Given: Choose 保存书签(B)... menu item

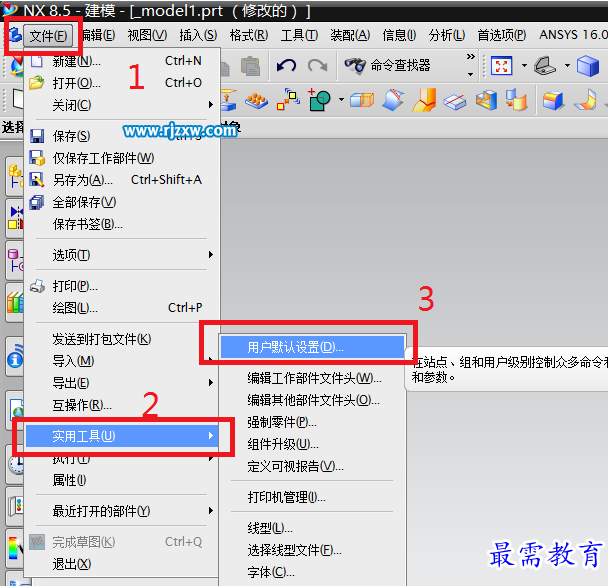Looking at the screenshot, I should click(x=122, y=224).
